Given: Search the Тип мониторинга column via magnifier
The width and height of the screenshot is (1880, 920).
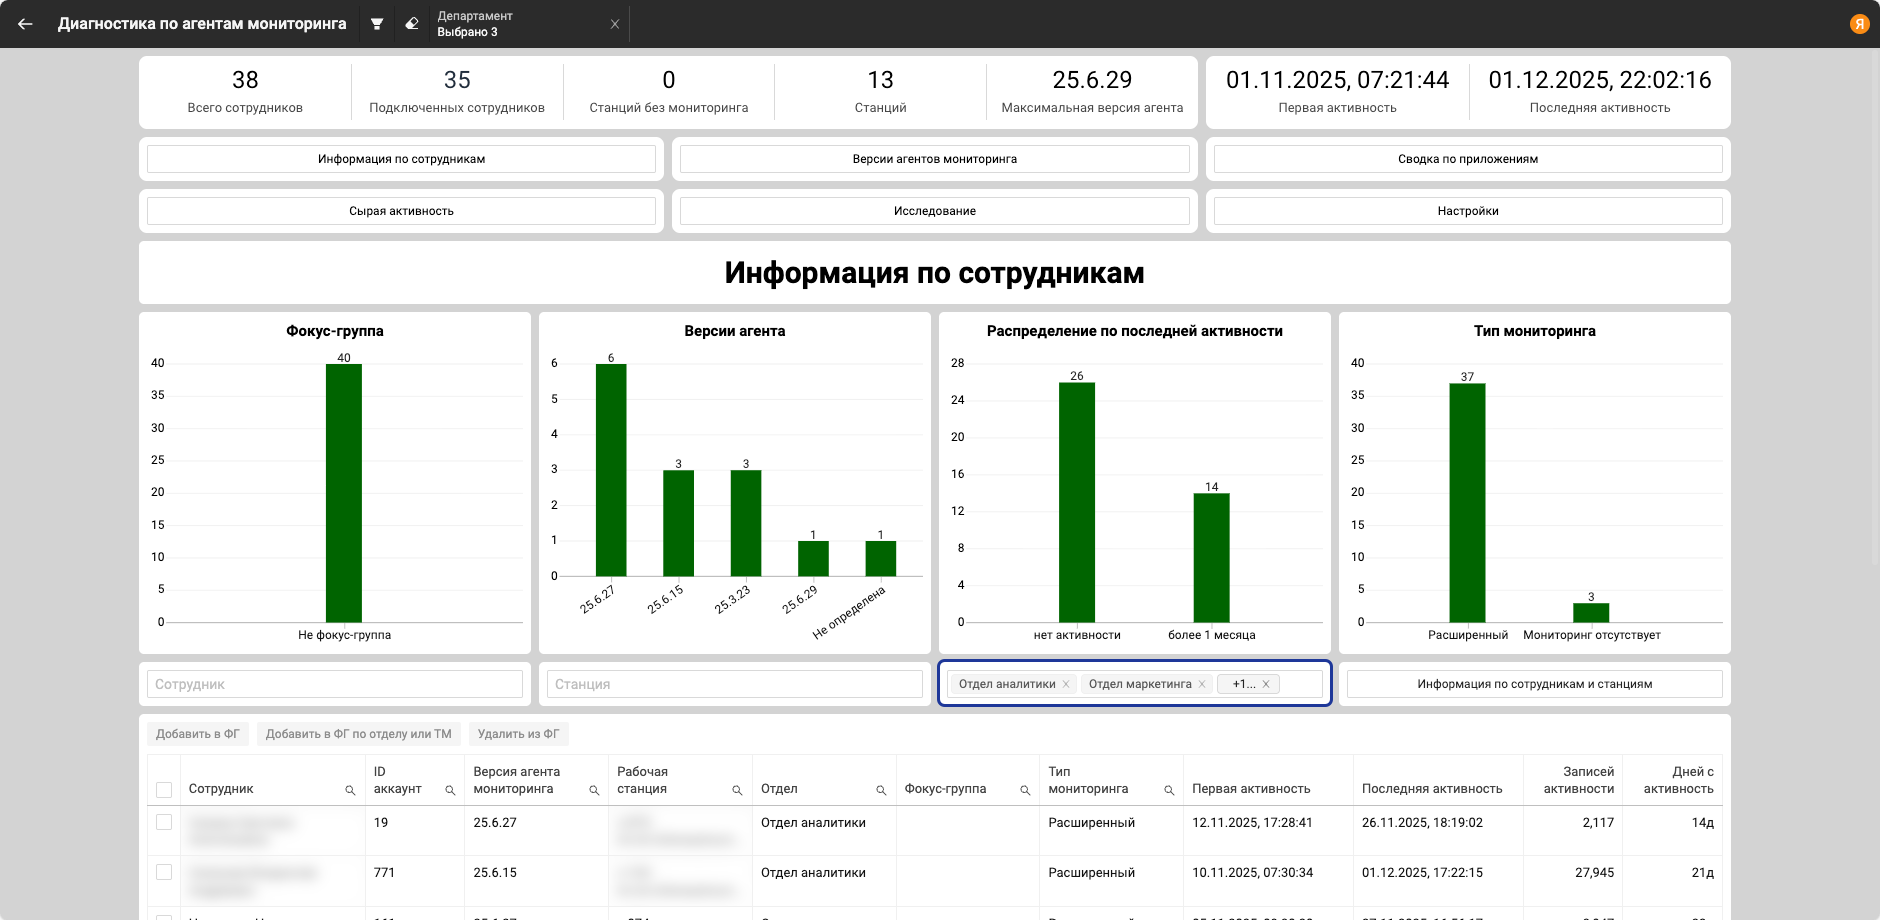Looking at the screenshot, I should [x=1169, y=790].
